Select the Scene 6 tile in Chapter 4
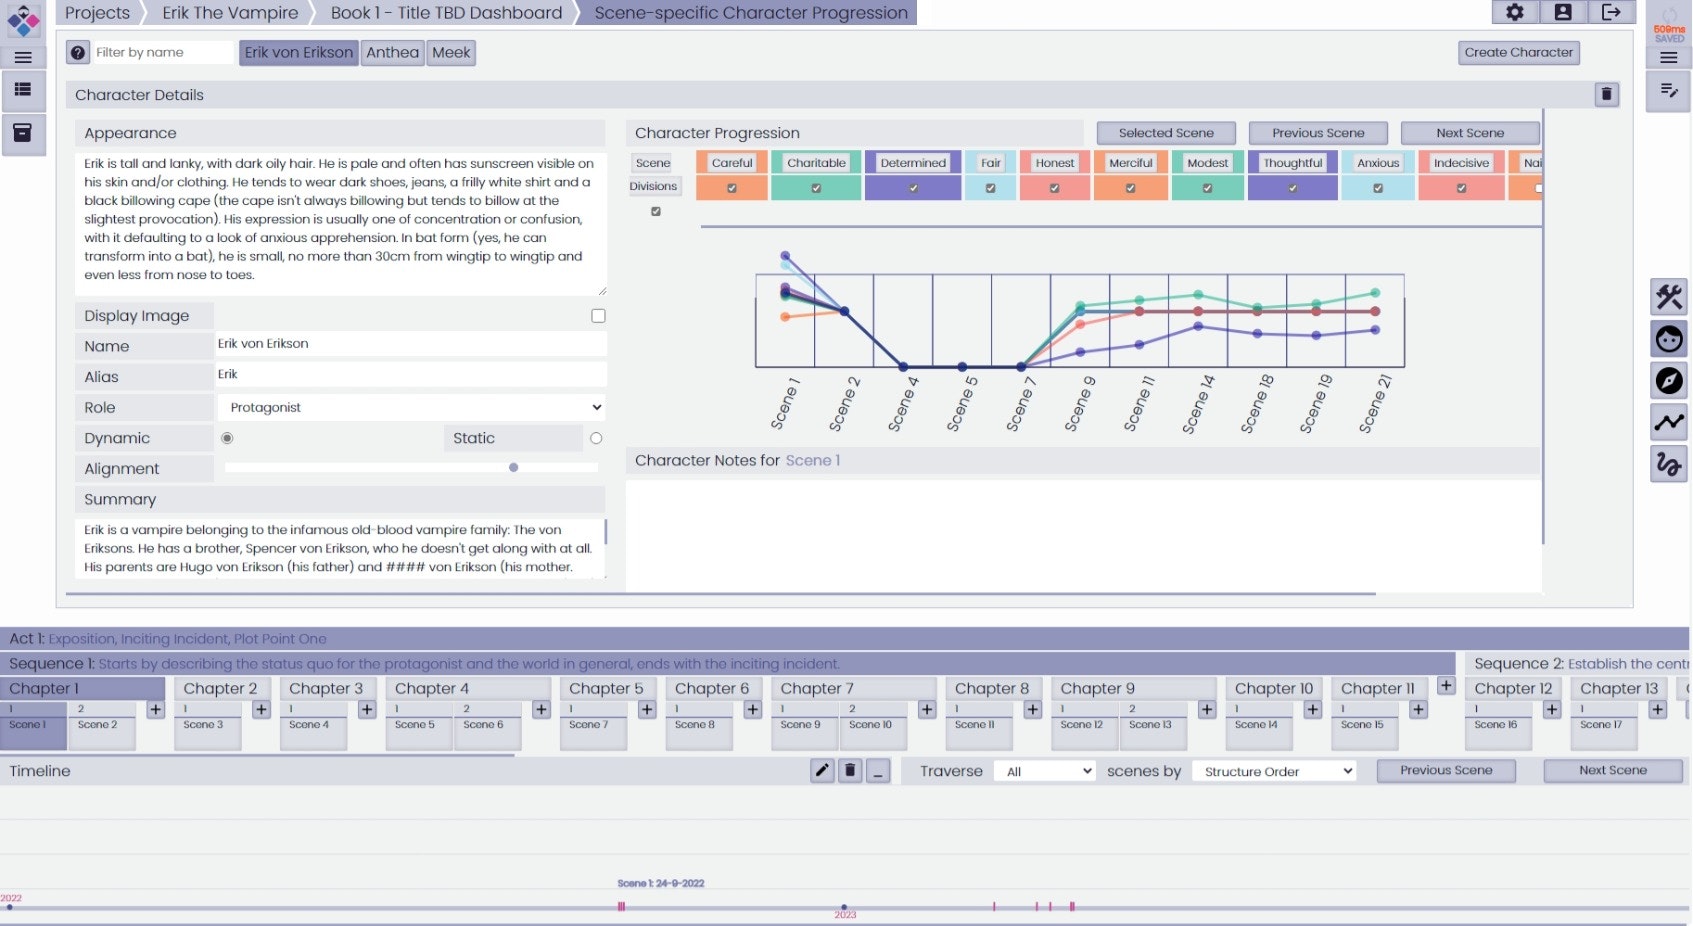Viewport: 1693px width, 926px height. [x=486, y=726]
